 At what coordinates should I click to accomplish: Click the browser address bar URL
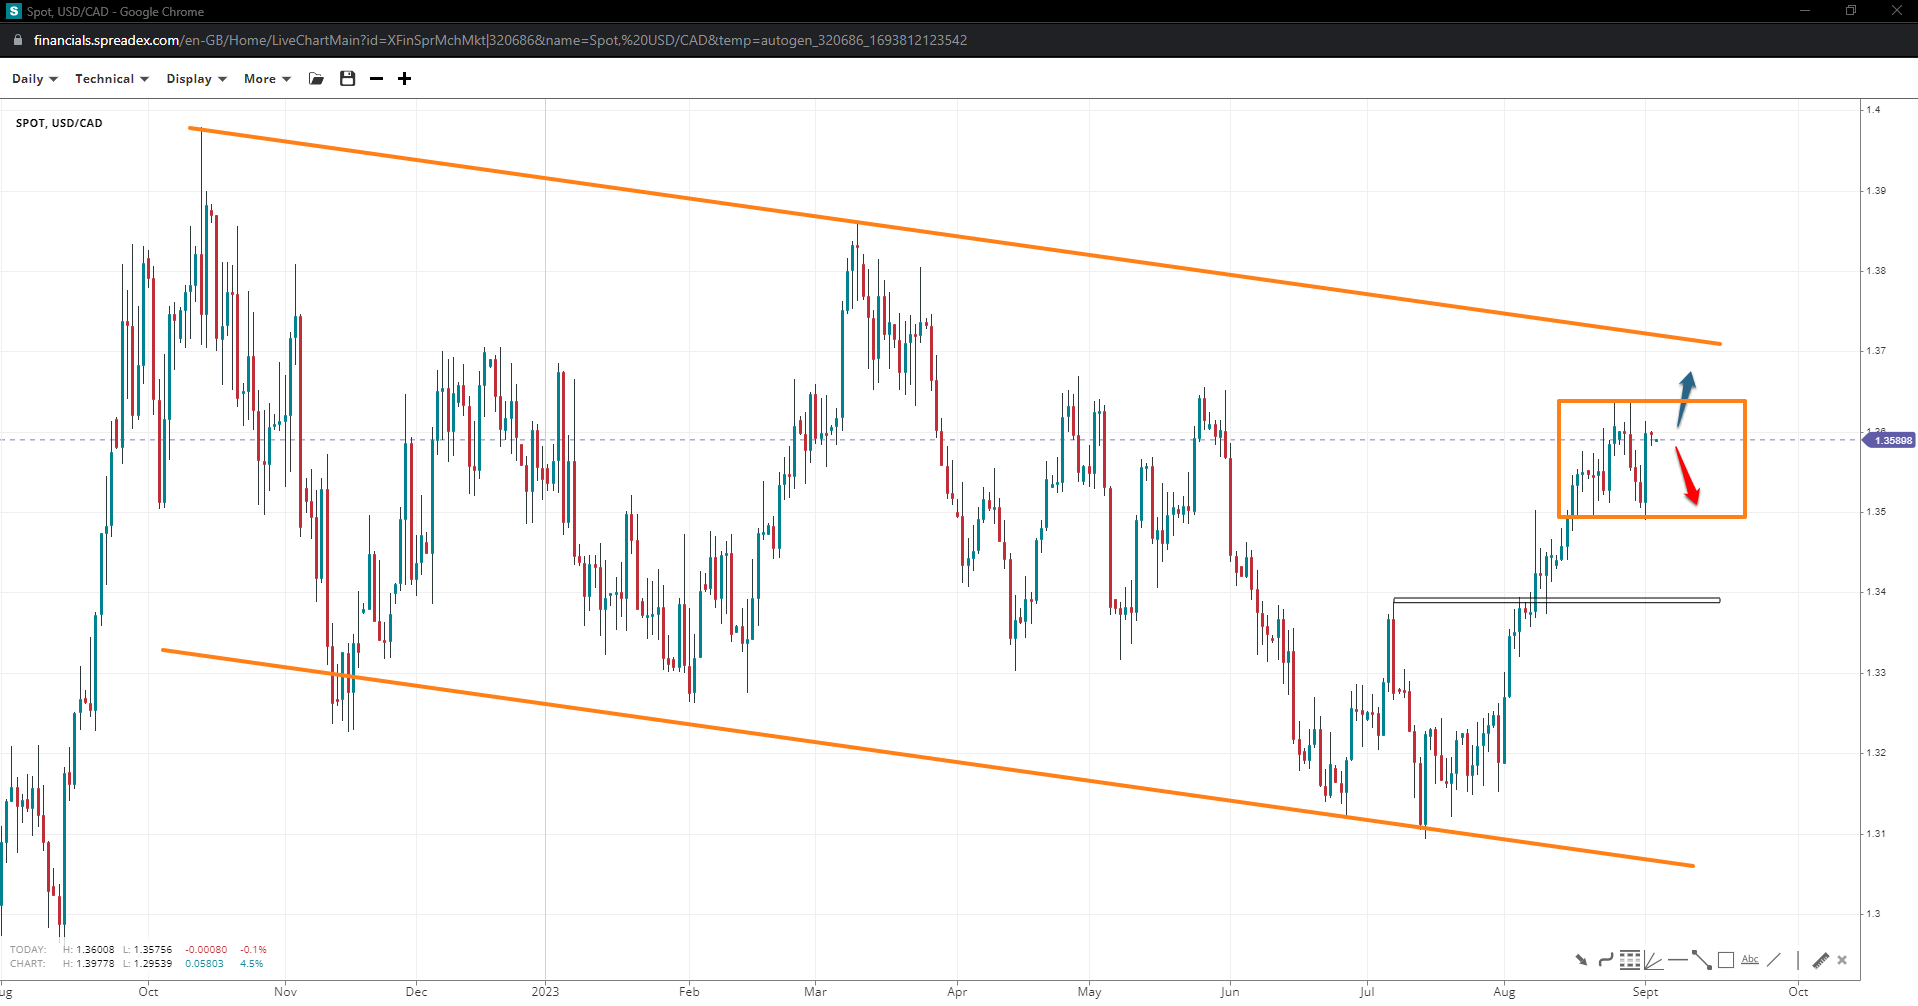pyautogui.click(x=500, y=40)
